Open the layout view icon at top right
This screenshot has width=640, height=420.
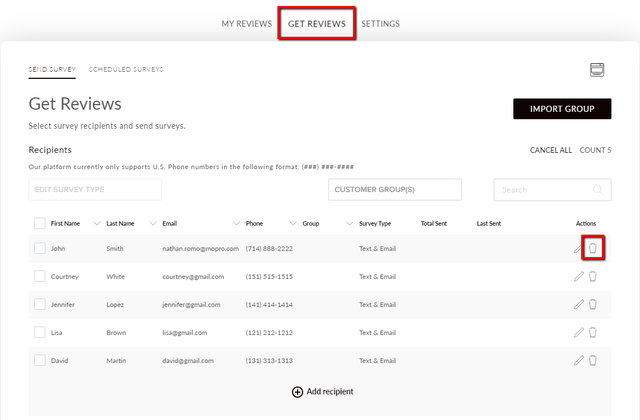(597, 70)
